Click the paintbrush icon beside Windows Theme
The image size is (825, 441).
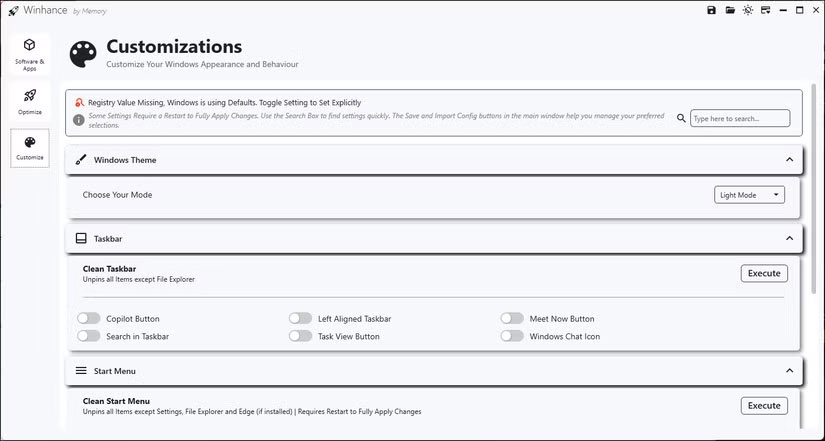81,160
